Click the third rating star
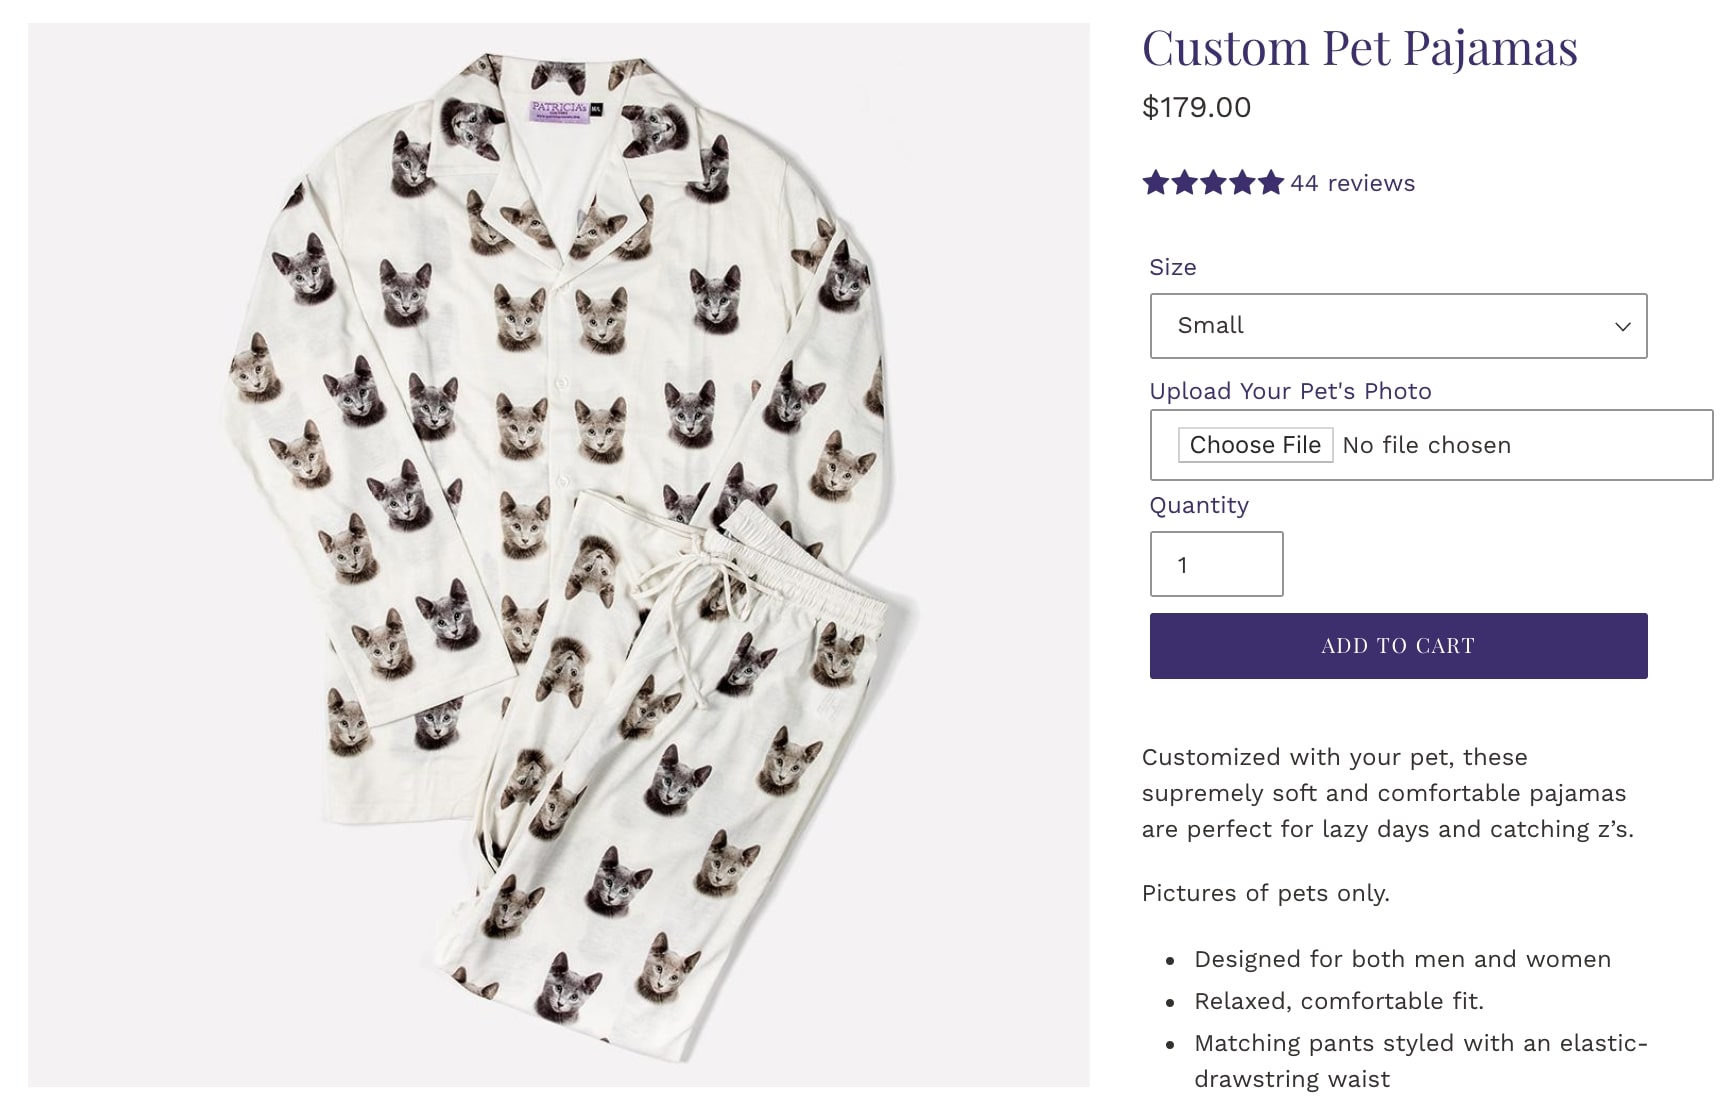The image size is (1734, 1110). (x=1214, y=183)
